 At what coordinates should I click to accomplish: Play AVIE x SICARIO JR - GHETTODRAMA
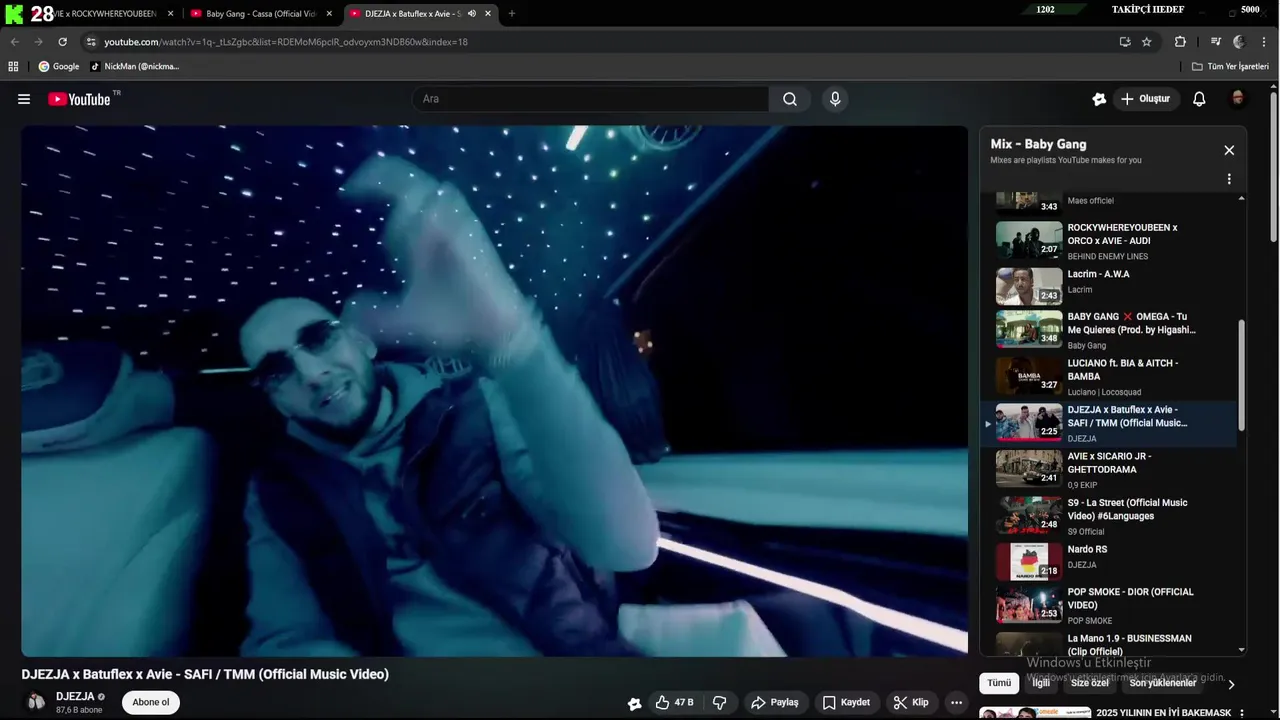click(1109, 469)
